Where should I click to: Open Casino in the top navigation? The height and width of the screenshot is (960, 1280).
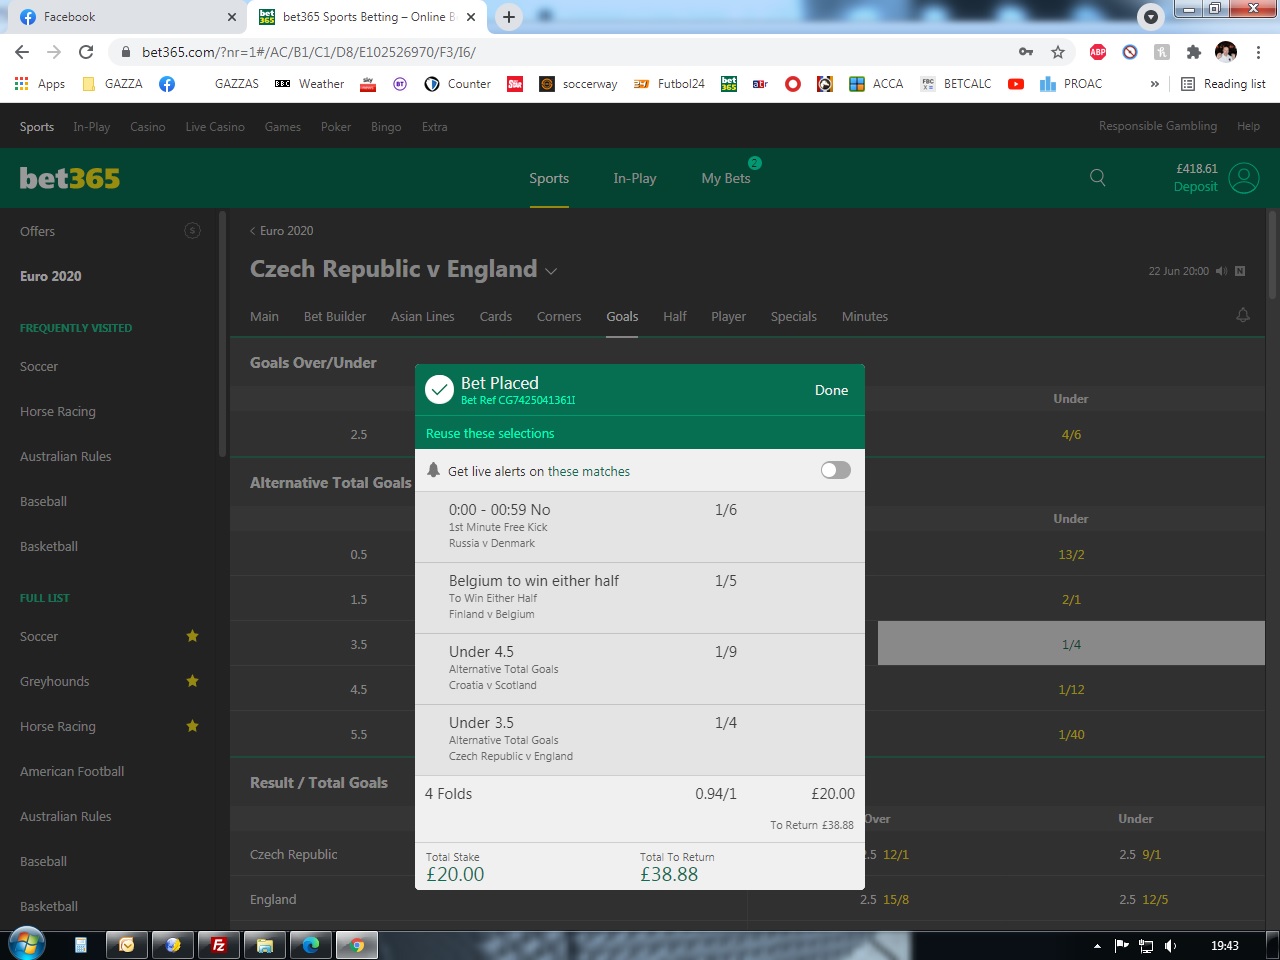[148, 127]
